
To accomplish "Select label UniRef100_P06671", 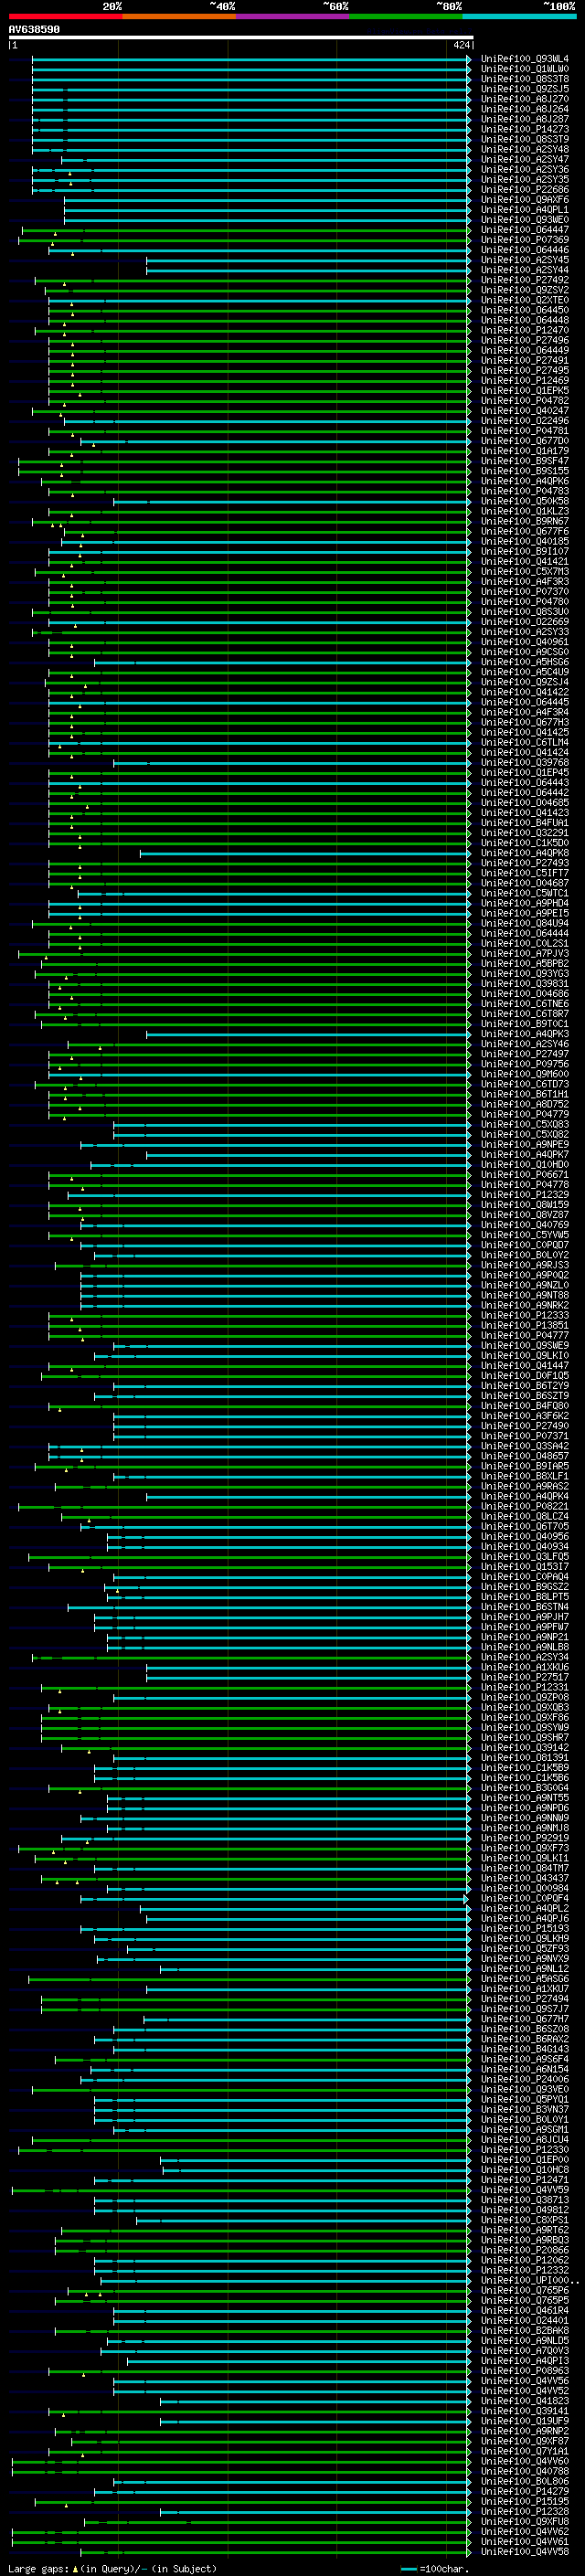I will (x=525, y=1175).
